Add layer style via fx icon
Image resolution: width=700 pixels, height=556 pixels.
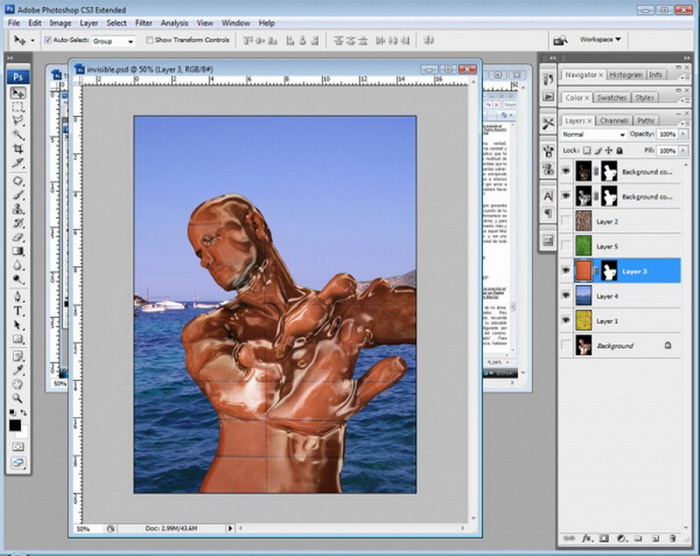587,538
